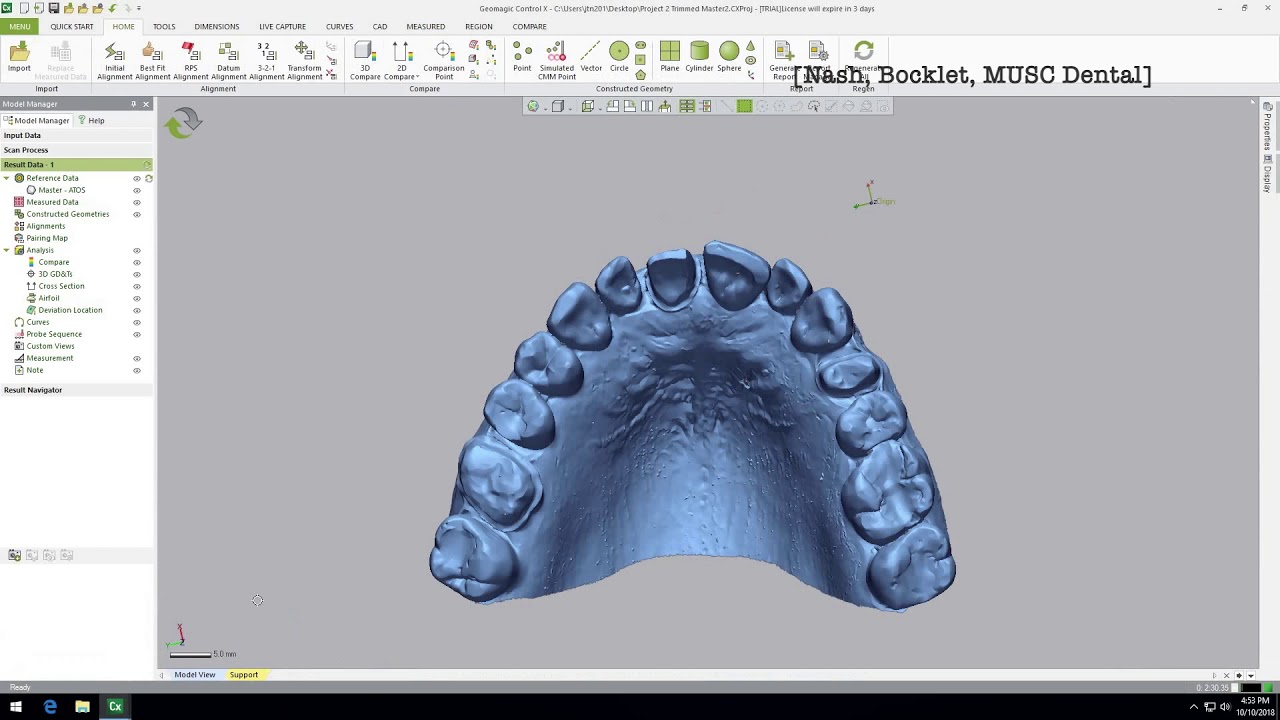This screenshot has width=1280, height=720.
Task: Toggle Deviation Location visibility eye
Action: 137,310
